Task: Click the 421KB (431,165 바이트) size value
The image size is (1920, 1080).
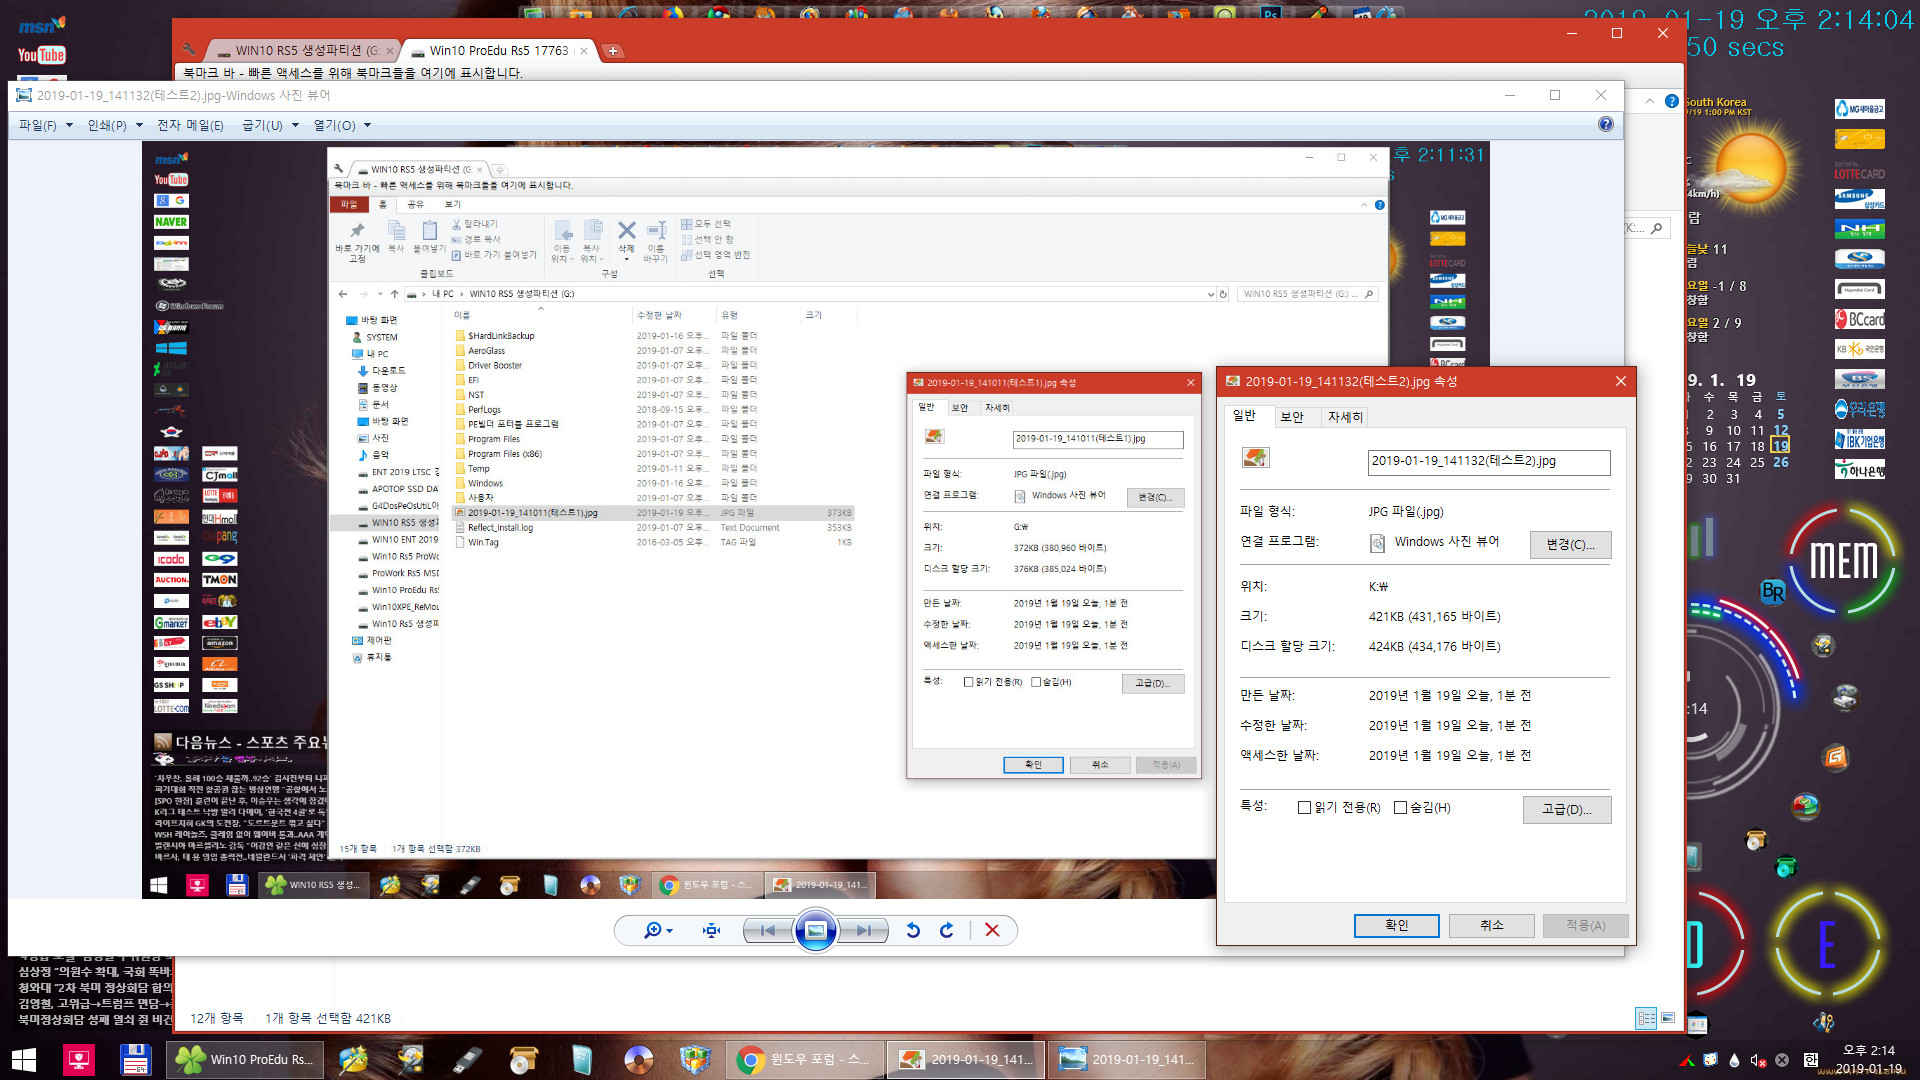Action: click(1434, 616)
